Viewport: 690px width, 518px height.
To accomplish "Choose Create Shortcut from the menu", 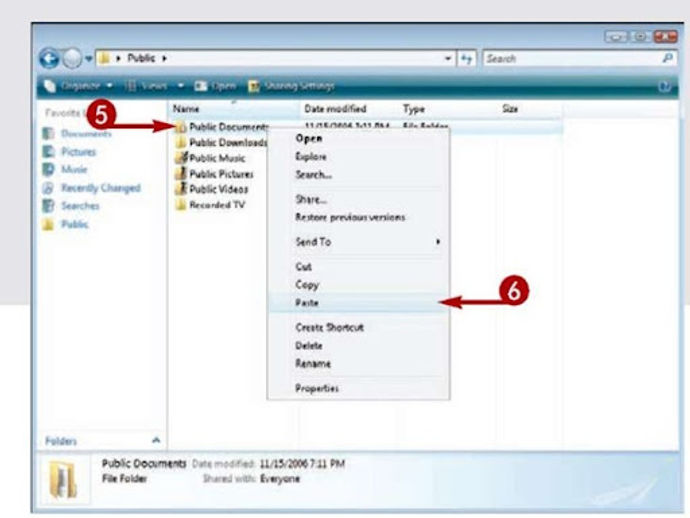I will point(358,327).
